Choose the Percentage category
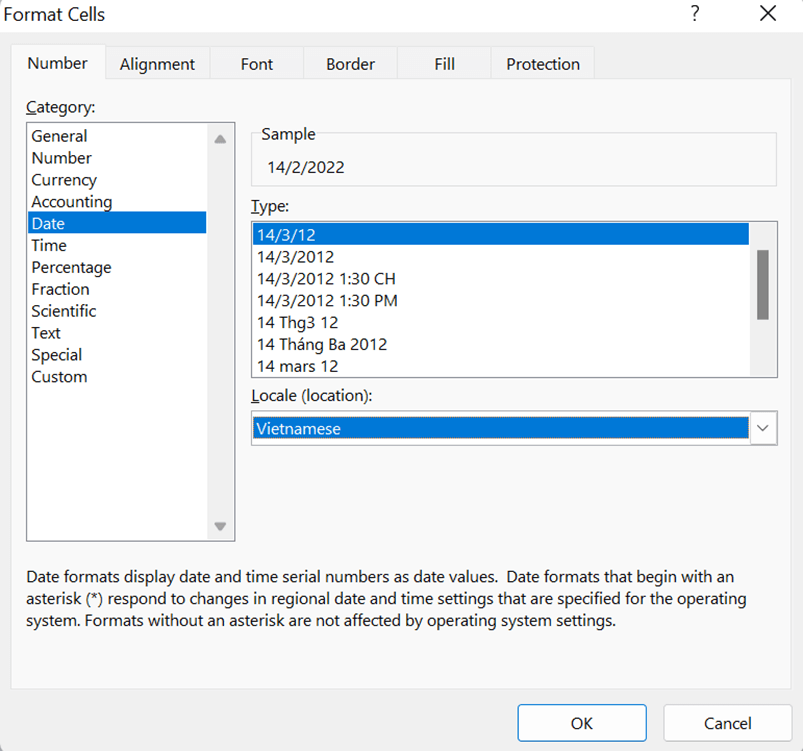 tap(71, 267)
